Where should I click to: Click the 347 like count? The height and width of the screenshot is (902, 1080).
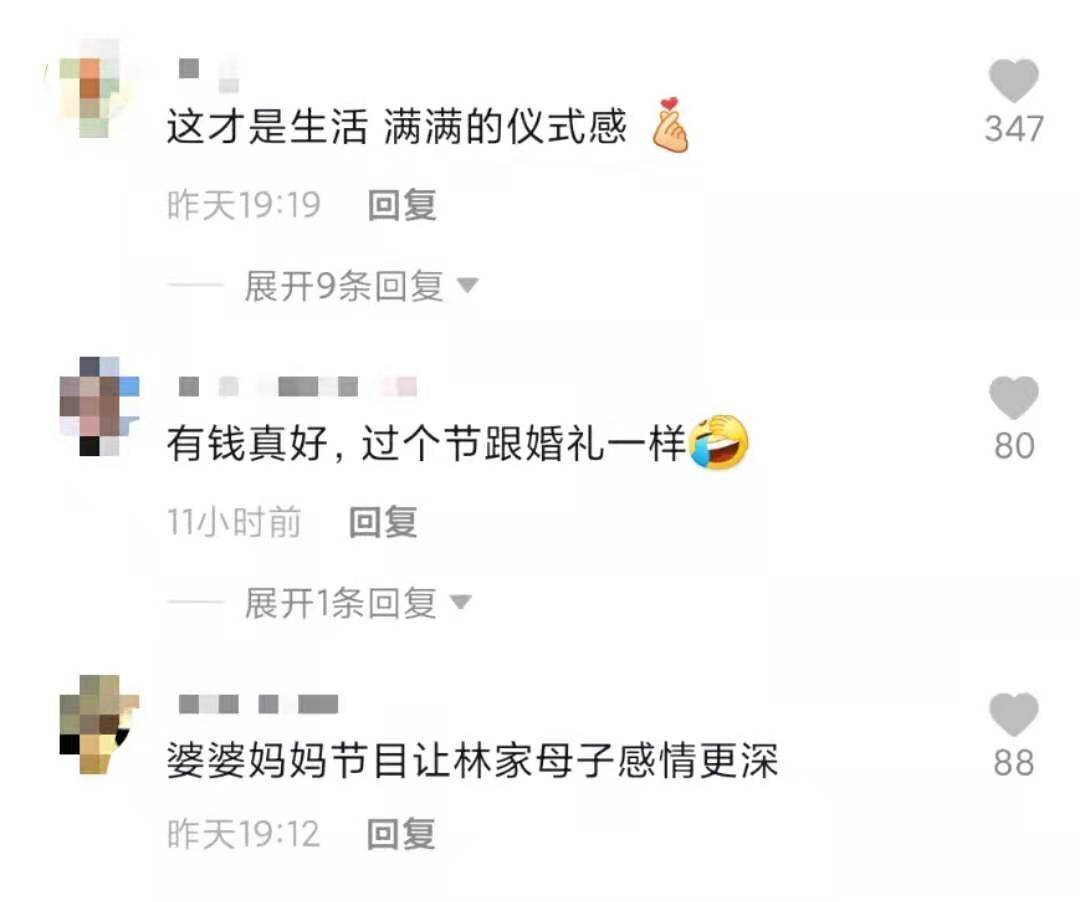coord(1014,129)
